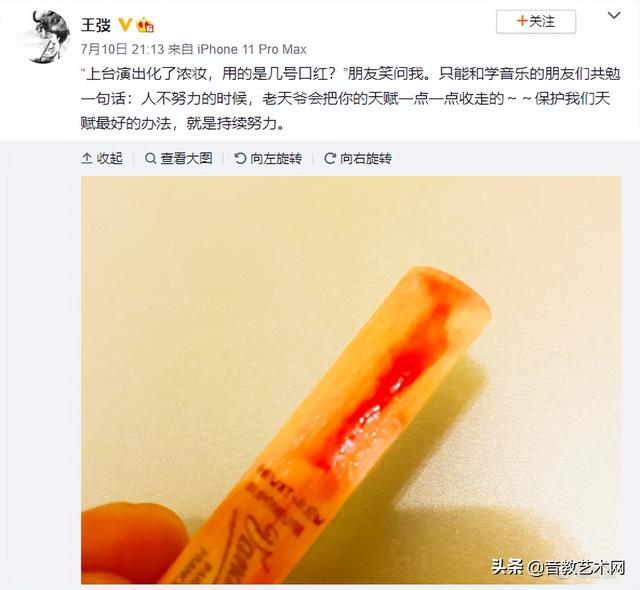Click the rotate-right arrow icon
640x590 pixels.
pos(330,158)
